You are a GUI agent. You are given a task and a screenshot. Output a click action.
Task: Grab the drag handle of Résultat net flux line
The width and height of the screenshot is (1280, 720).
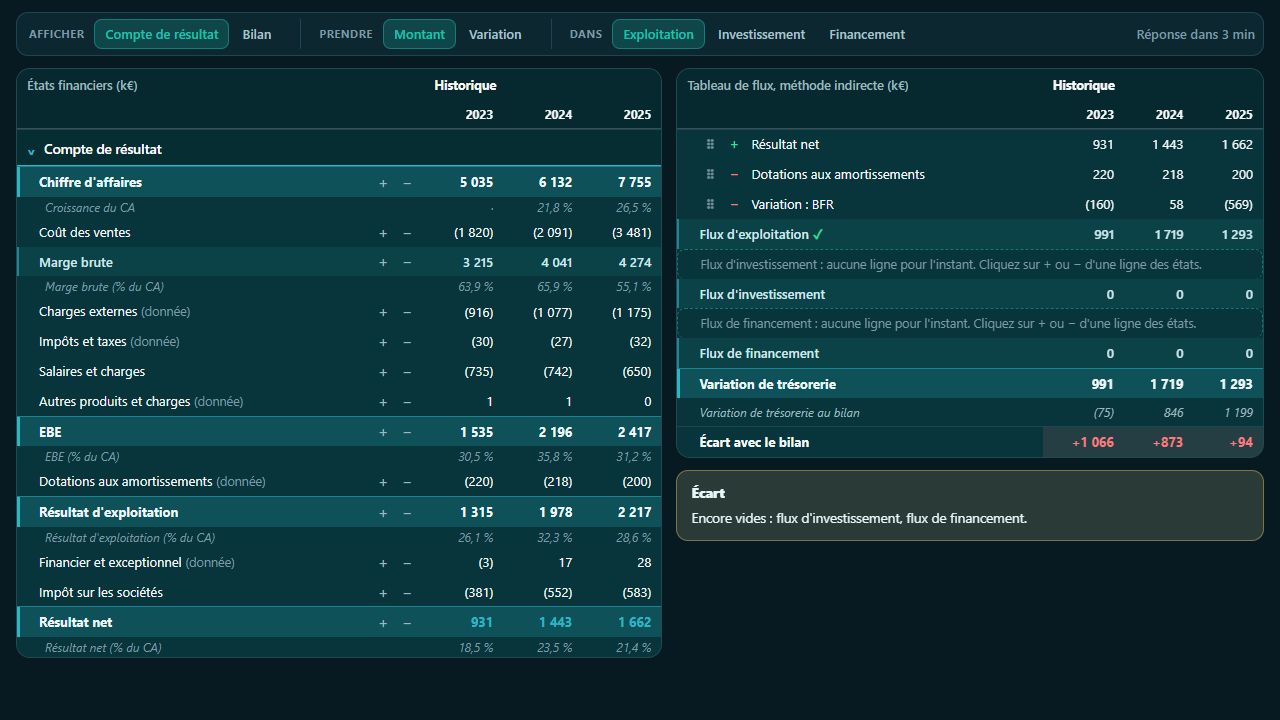pos(710,144)
